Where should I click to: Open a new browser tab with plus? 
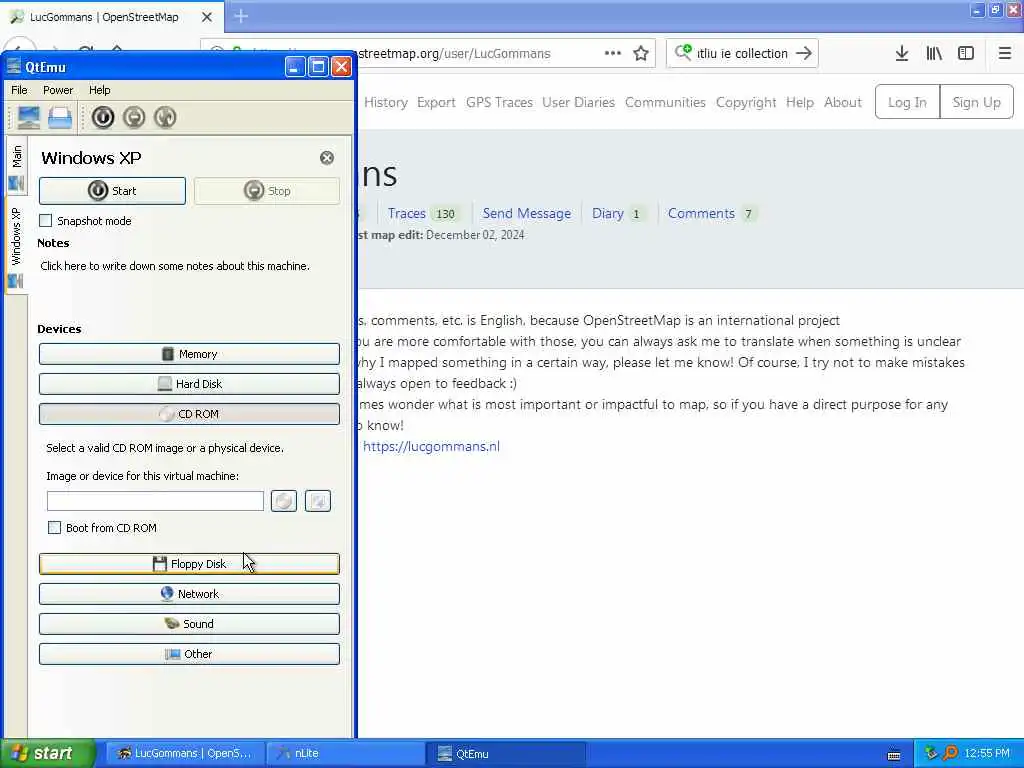(241, 16)
